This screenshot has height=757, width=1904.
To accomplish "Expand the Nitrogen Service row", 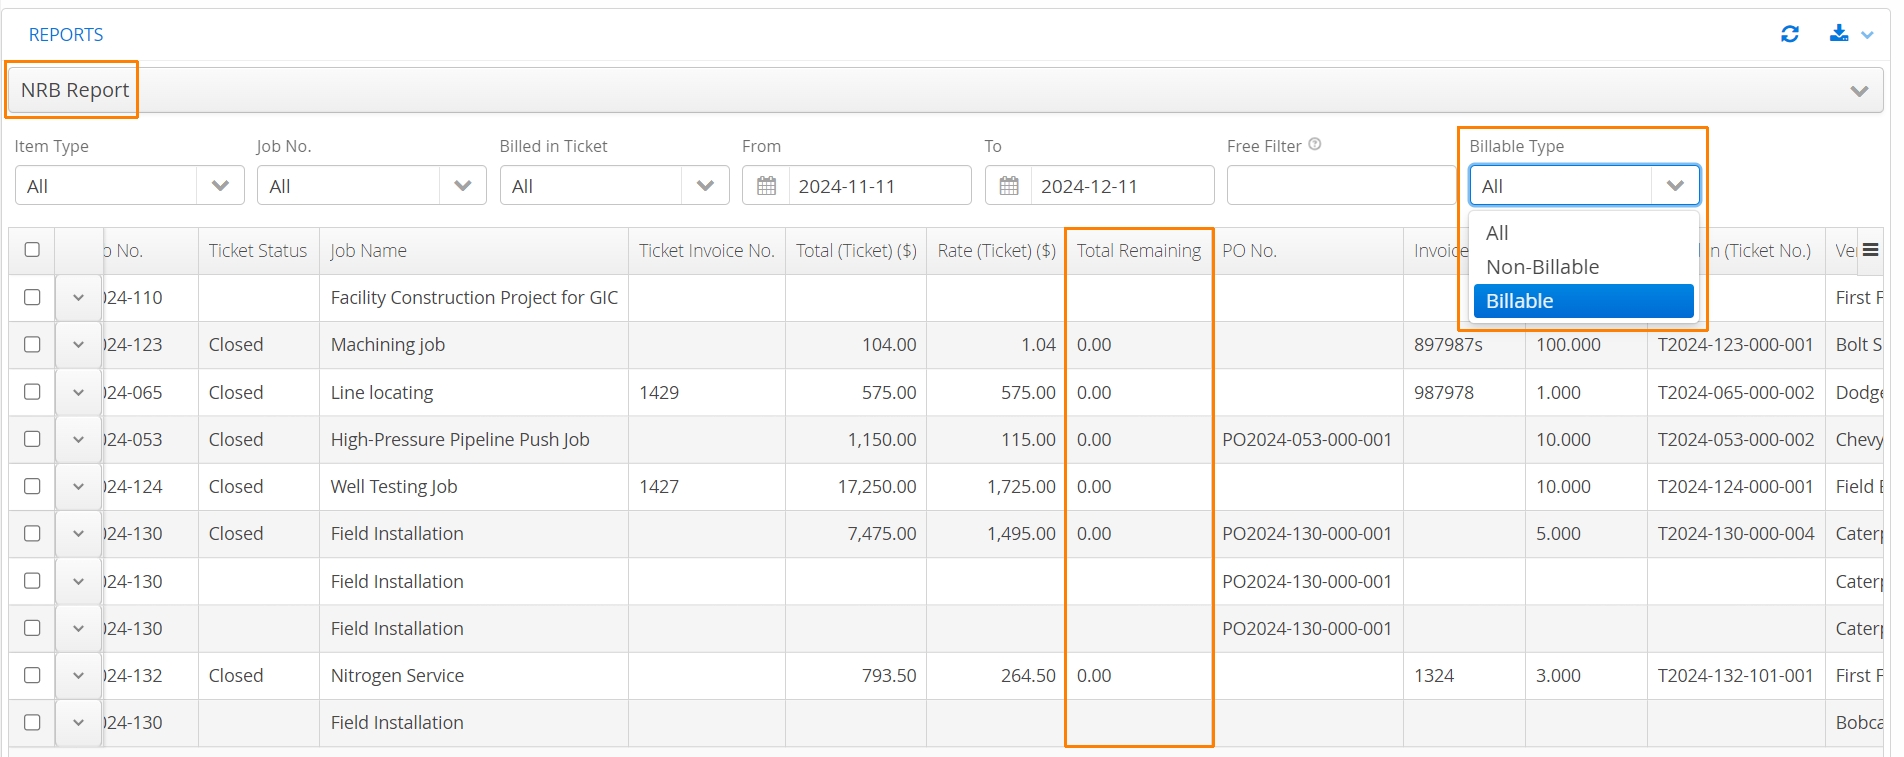I will pos(78,675).
